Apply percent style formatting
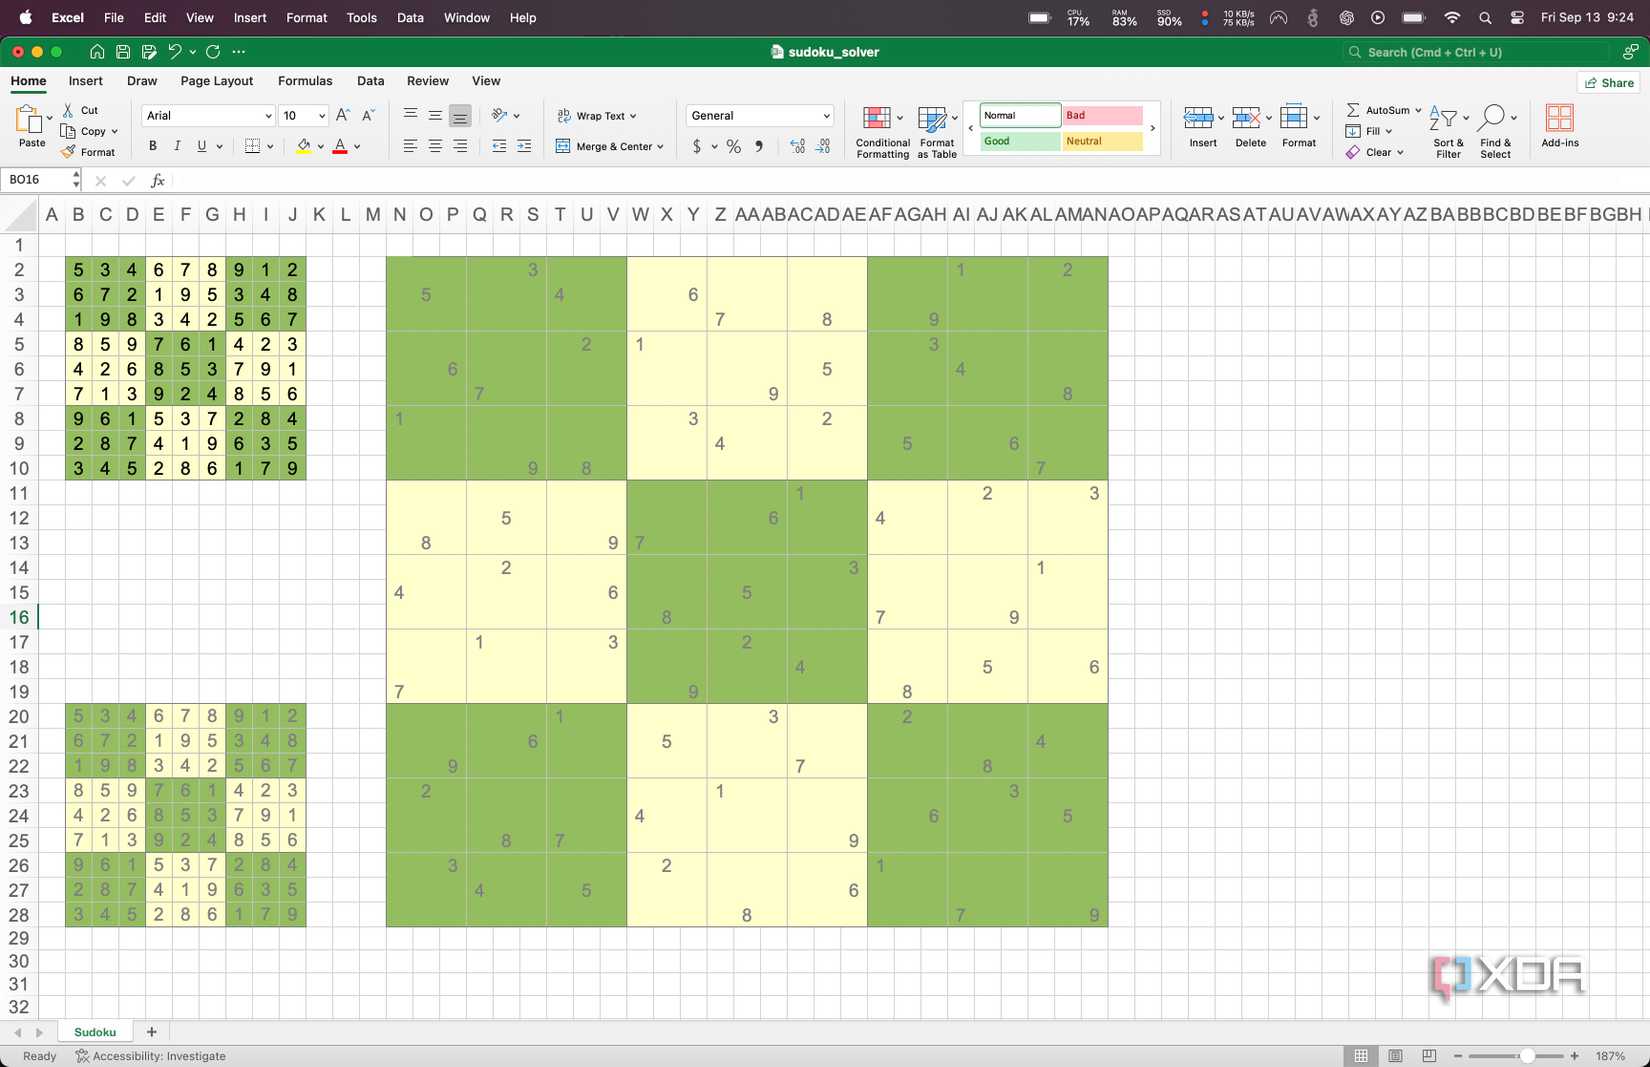Viewport: 1650px width, 1067px height. tap(733, 146)
